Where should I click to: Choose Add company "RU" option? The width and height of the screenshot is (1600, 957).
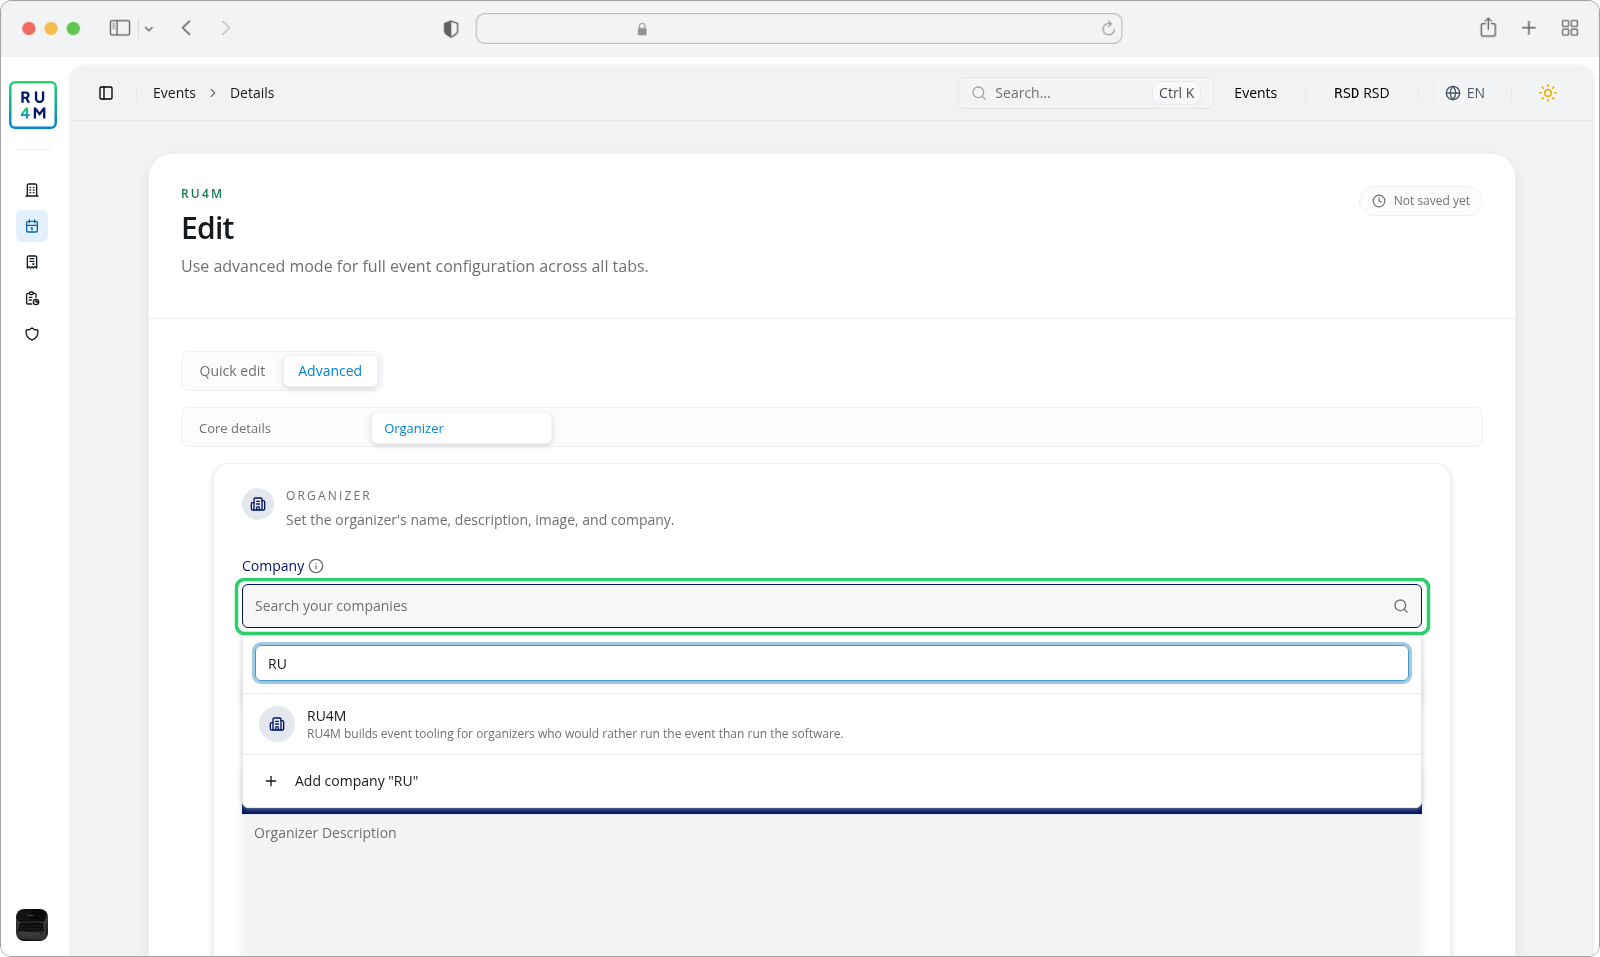tap(832, 781)
